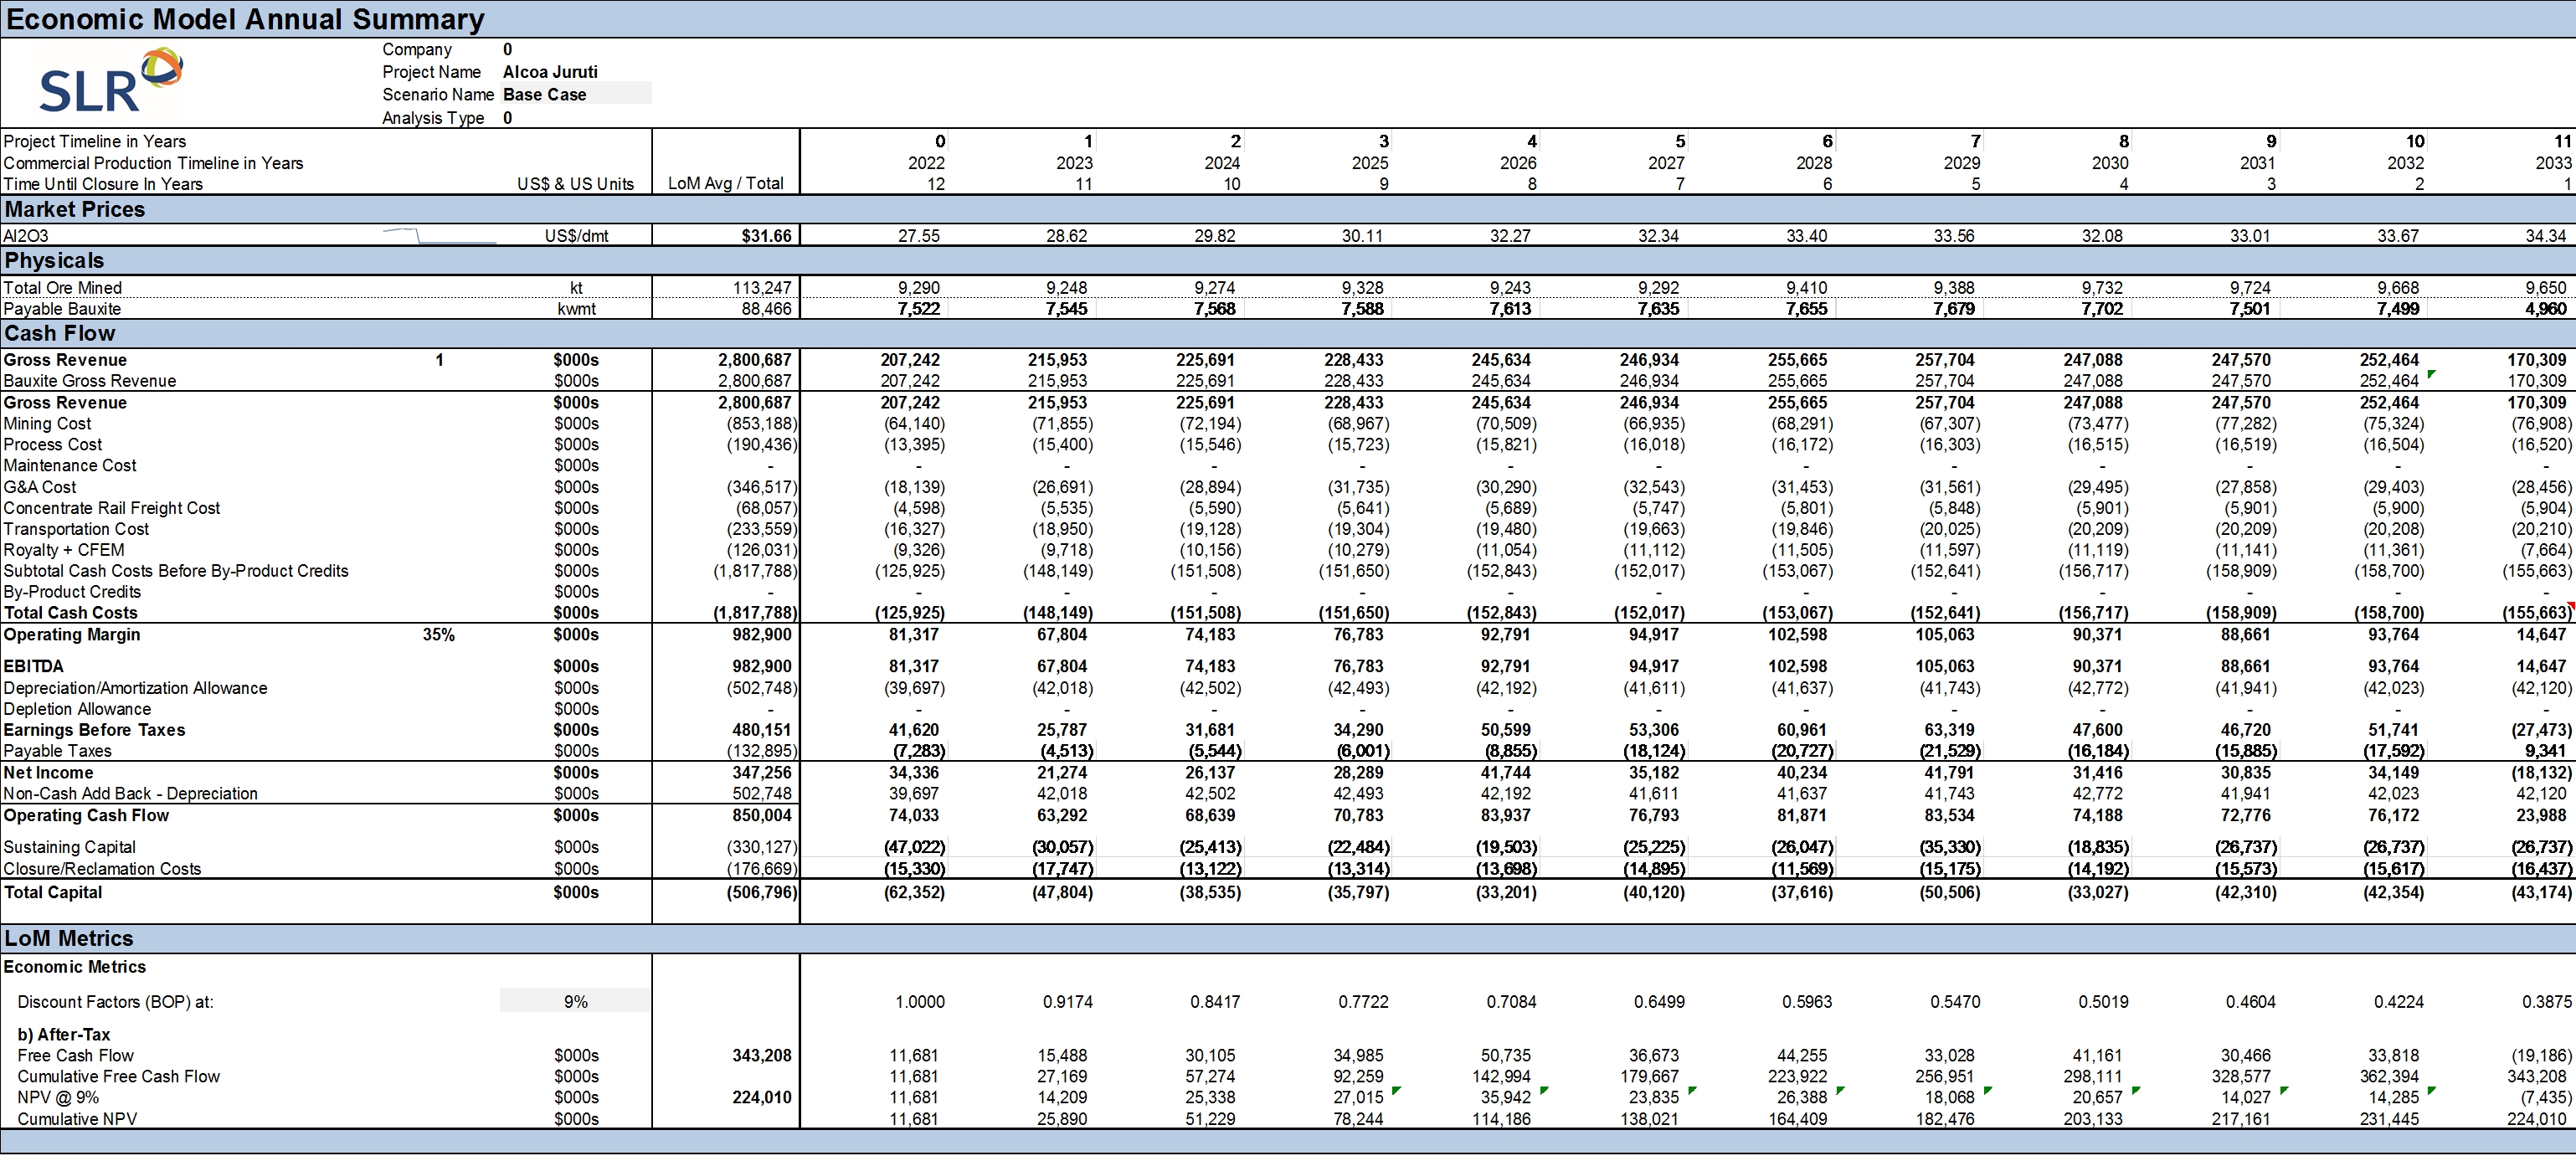Screen dimensions: 2576x1156
Task: Click the Cash Flow section header
Action: [60, 334]
